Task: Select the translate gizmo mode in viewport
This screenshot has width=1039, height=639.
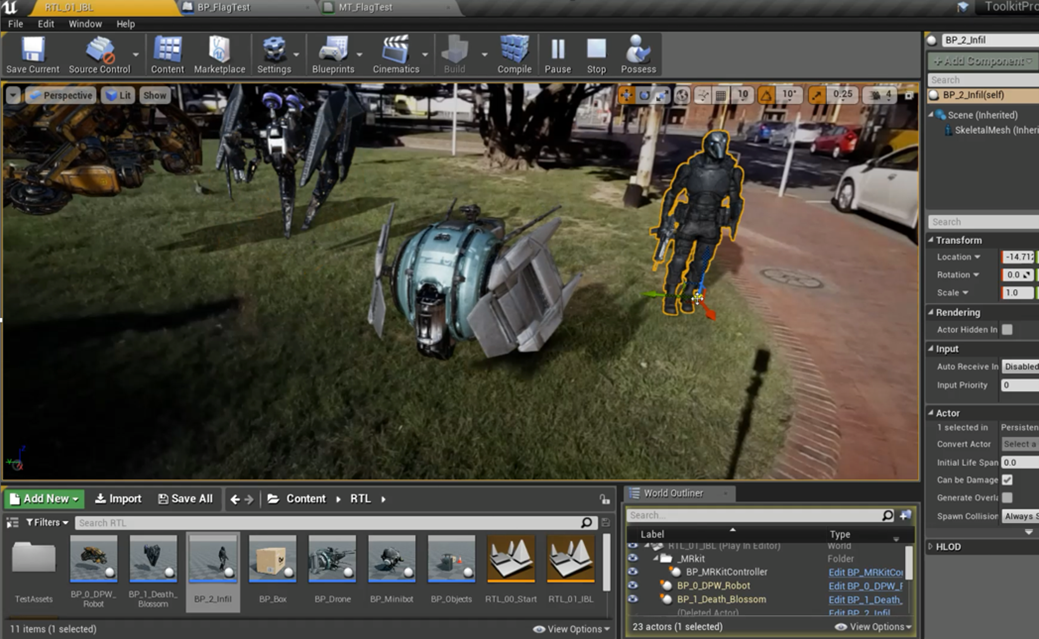Action: [626, 95]
